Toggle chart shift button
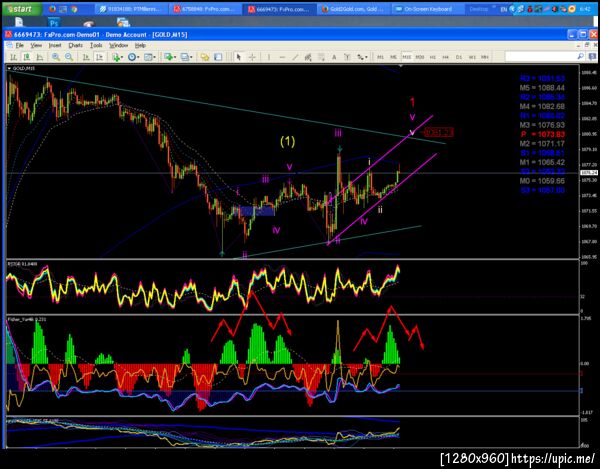 point(99,57)
